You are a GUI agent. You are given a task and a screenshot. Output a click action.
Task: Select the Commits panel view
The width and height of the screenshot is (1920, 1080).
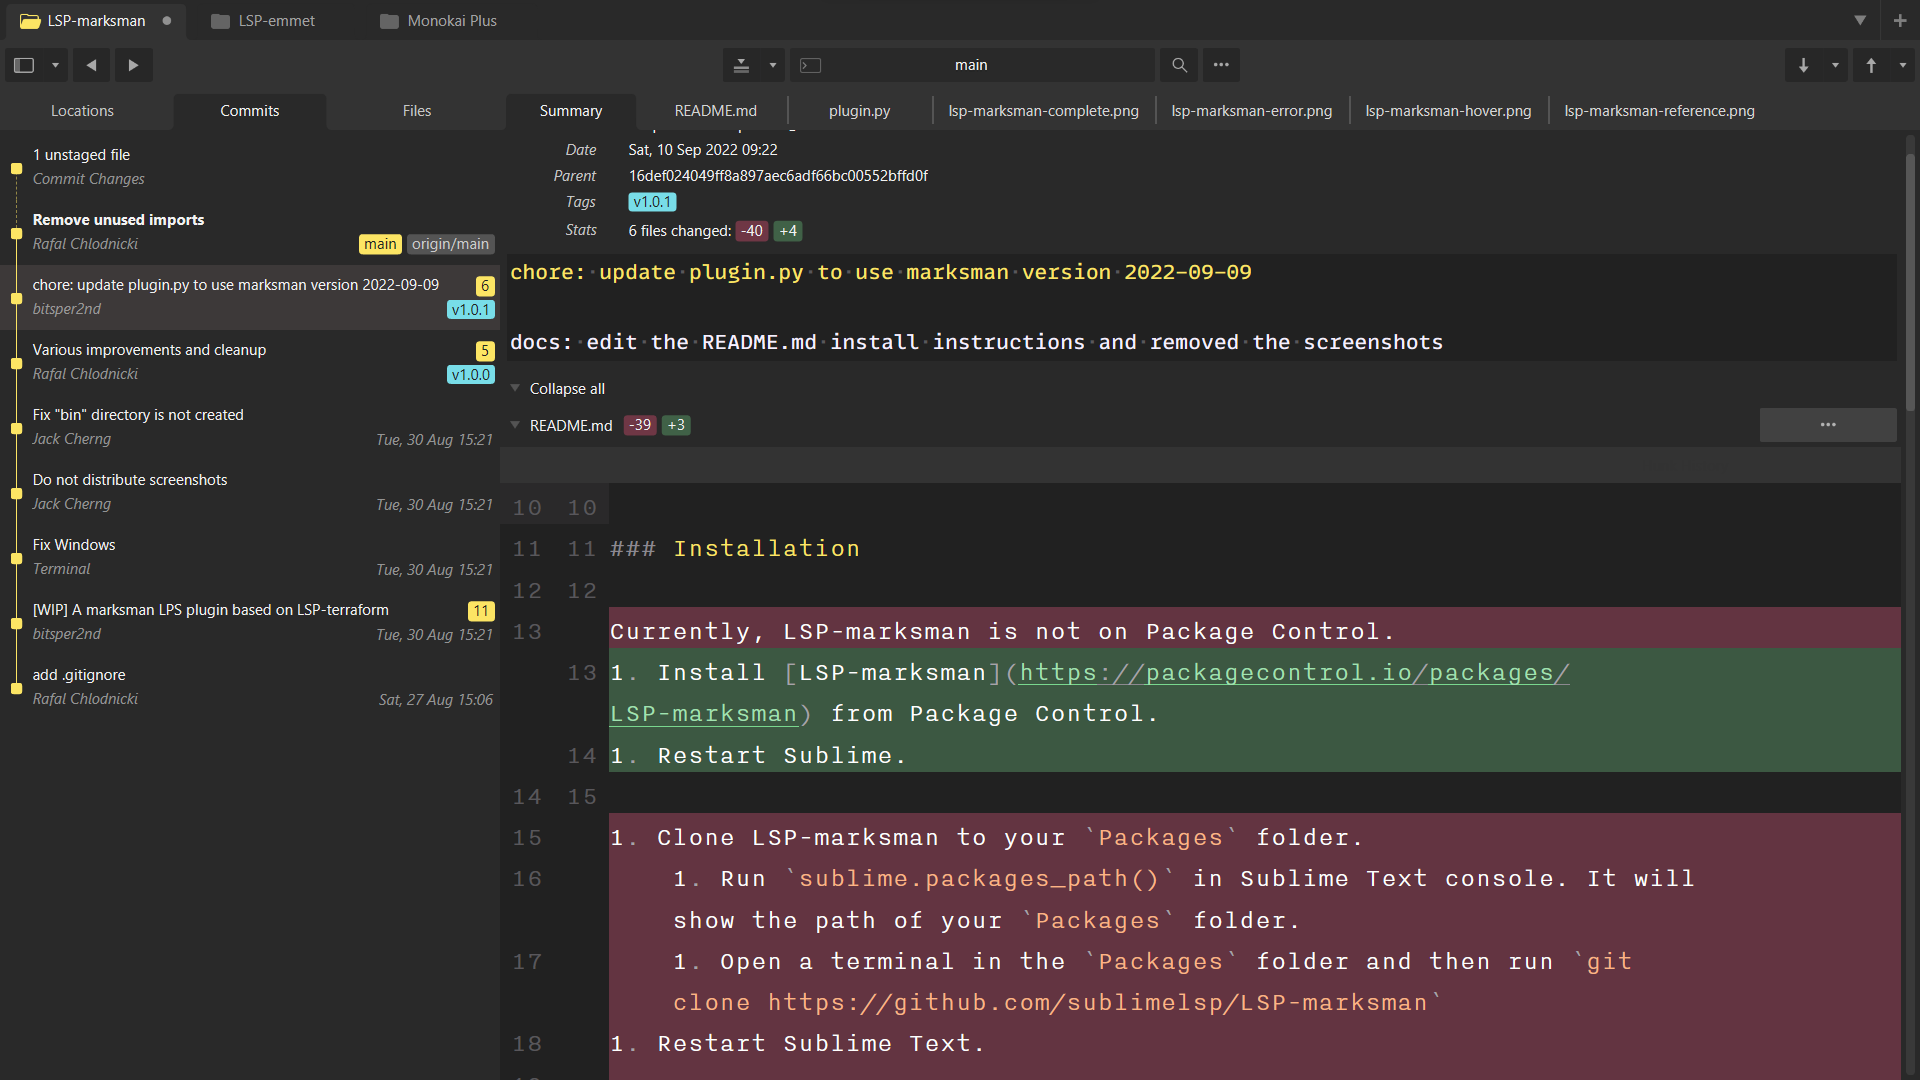pyautogui.click(x=249, y=111)
